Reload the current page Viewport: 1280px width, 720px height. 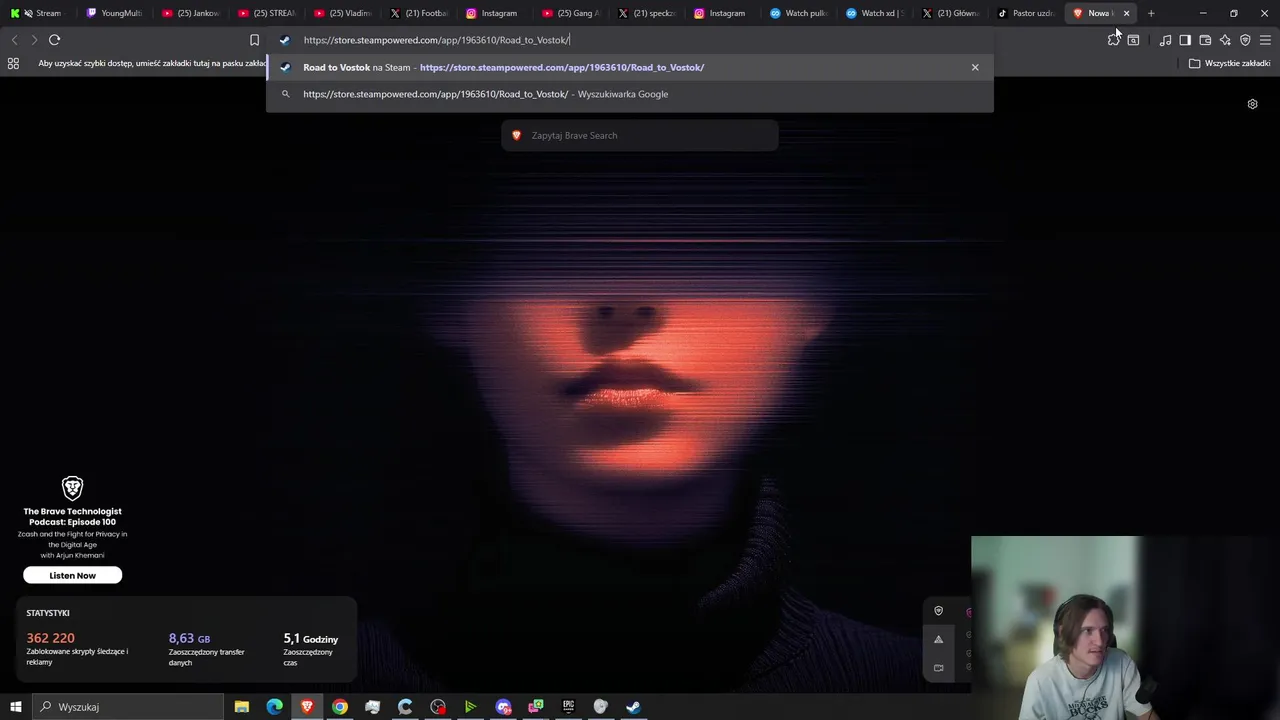click(x=54, y=40)
